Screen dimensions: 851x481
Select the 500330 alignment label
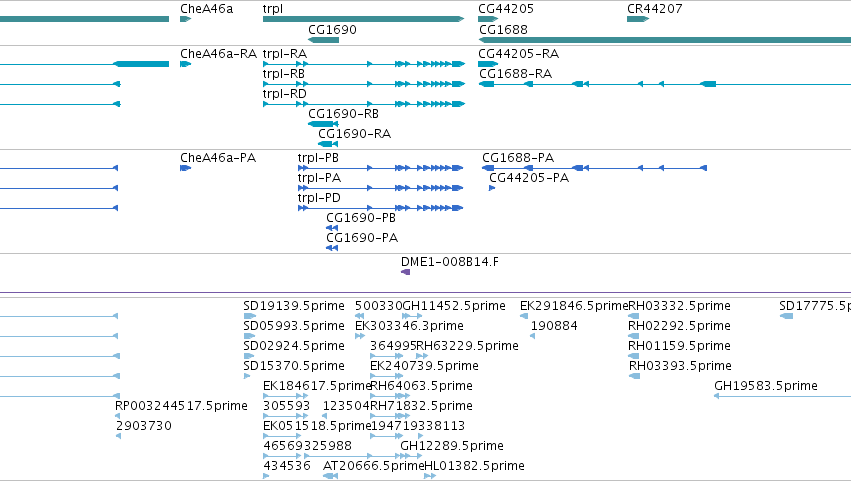coord(378,306)
